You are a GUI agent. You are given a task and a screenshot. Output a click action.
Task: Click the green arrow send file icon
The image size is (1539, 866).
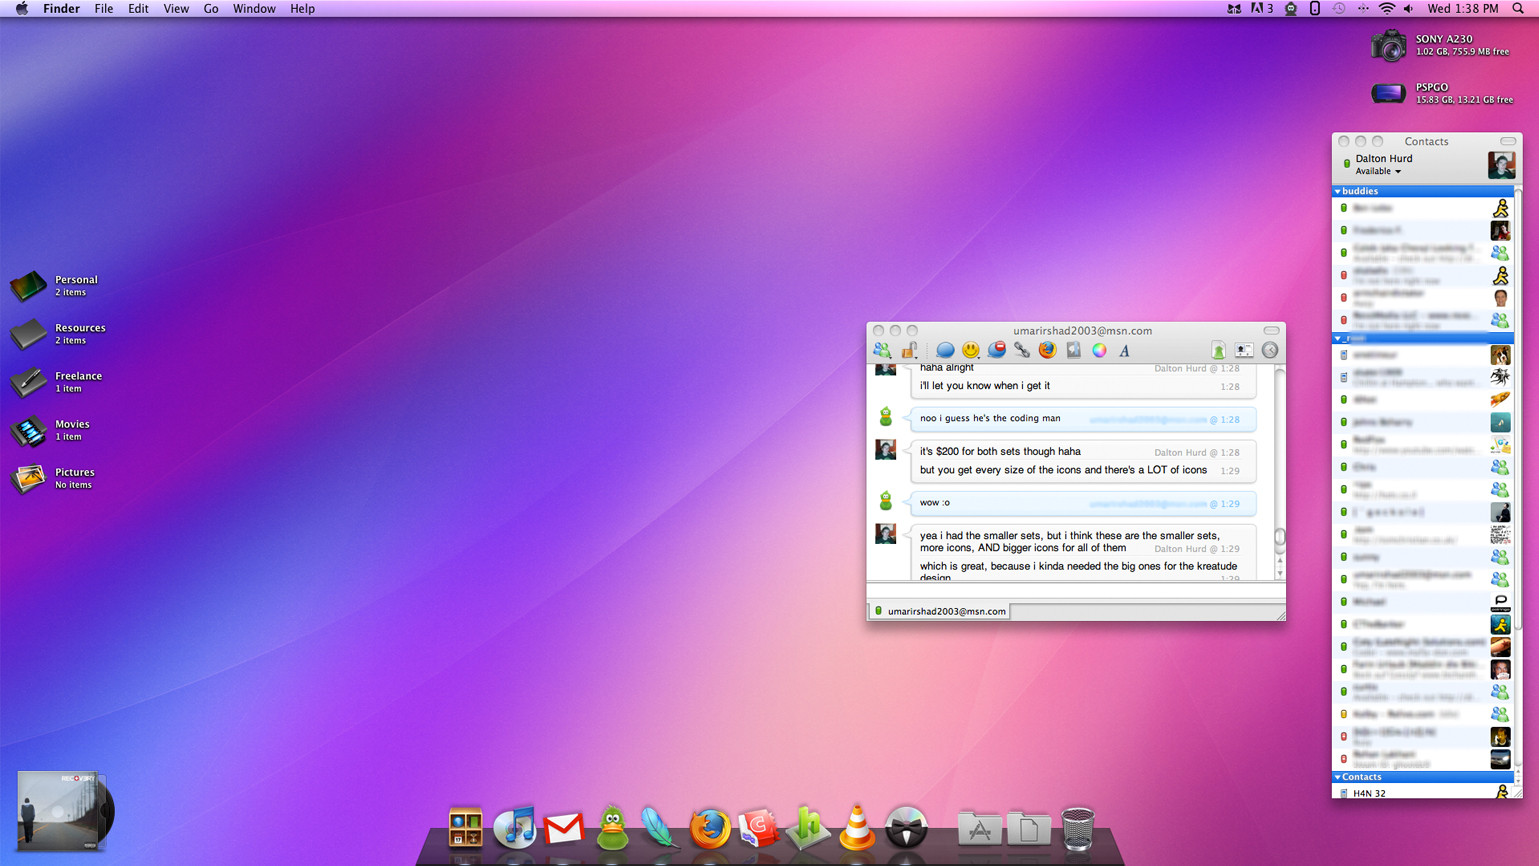tap(1218, 350)
